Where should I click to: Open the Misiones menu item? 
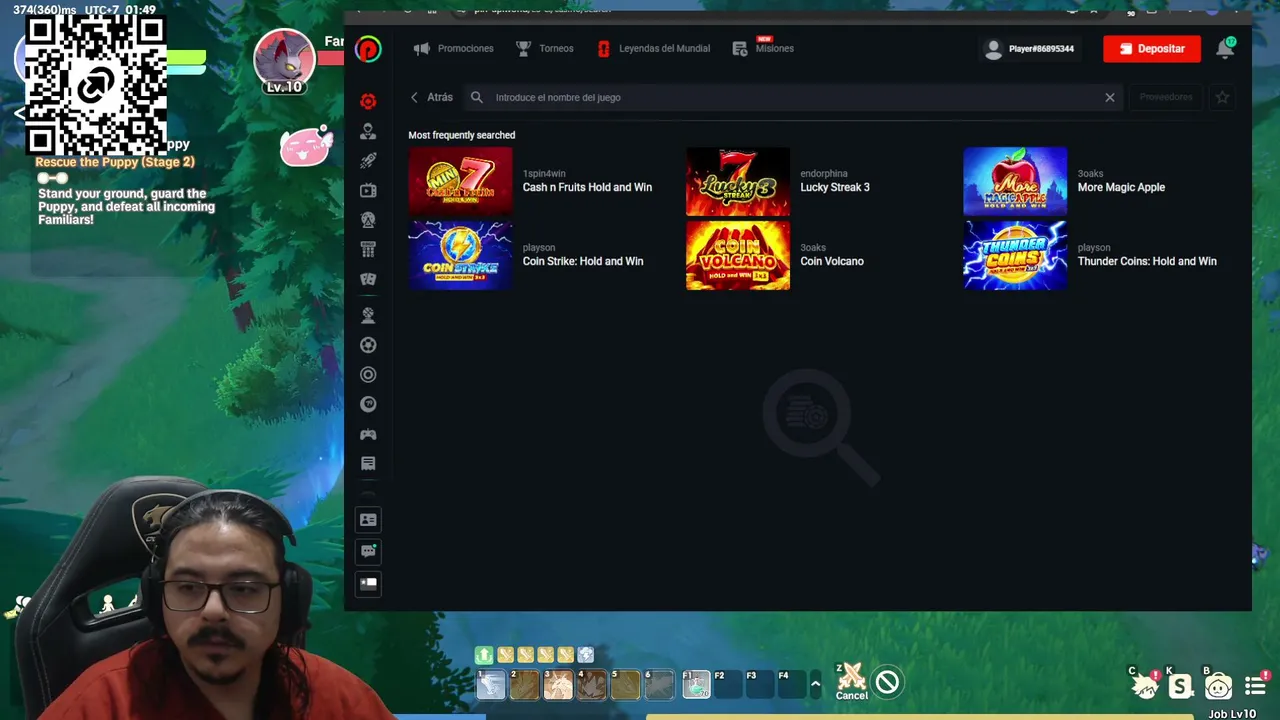(x=764, y=48)
